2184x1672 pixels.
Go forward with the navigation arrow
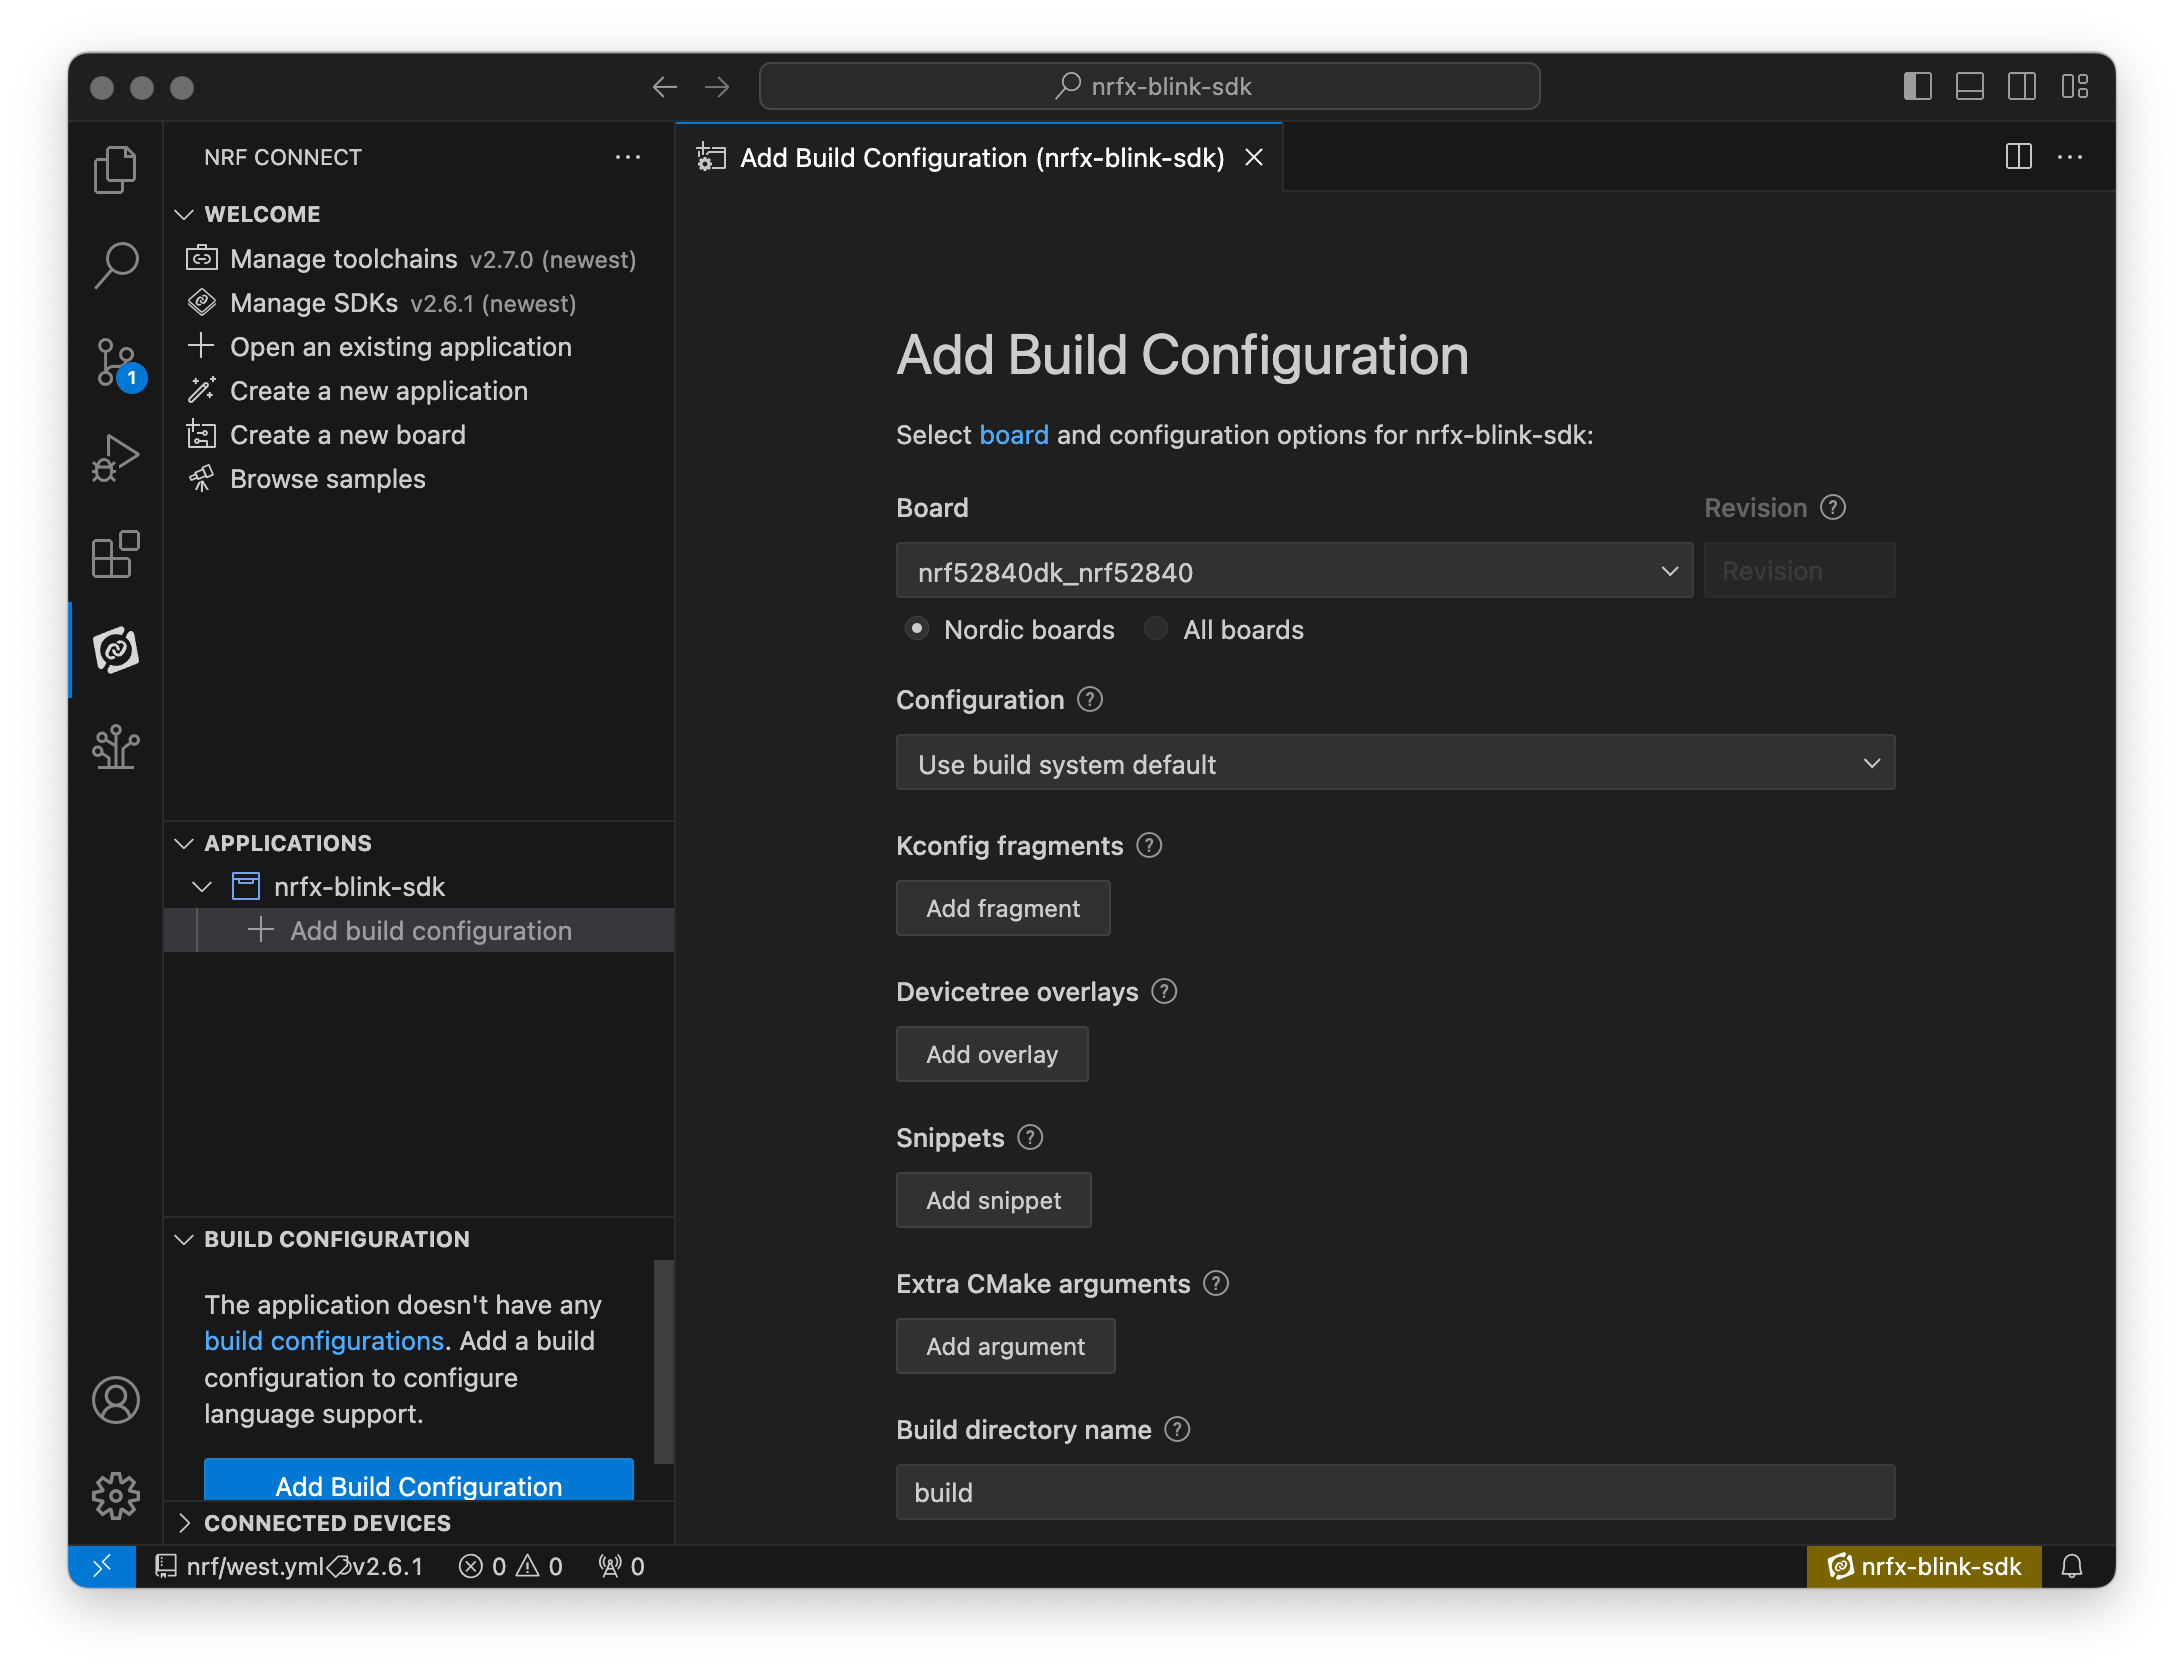pyautogui.click(x=717, y=87)
